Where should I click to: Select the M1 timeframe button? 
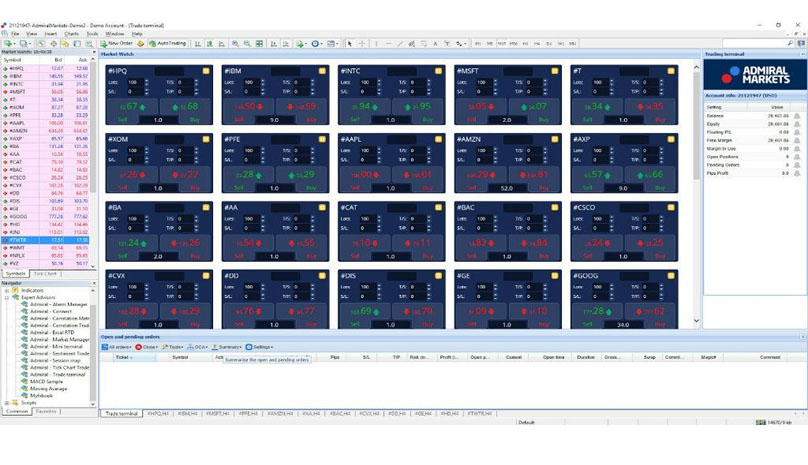tap(478, 44)
